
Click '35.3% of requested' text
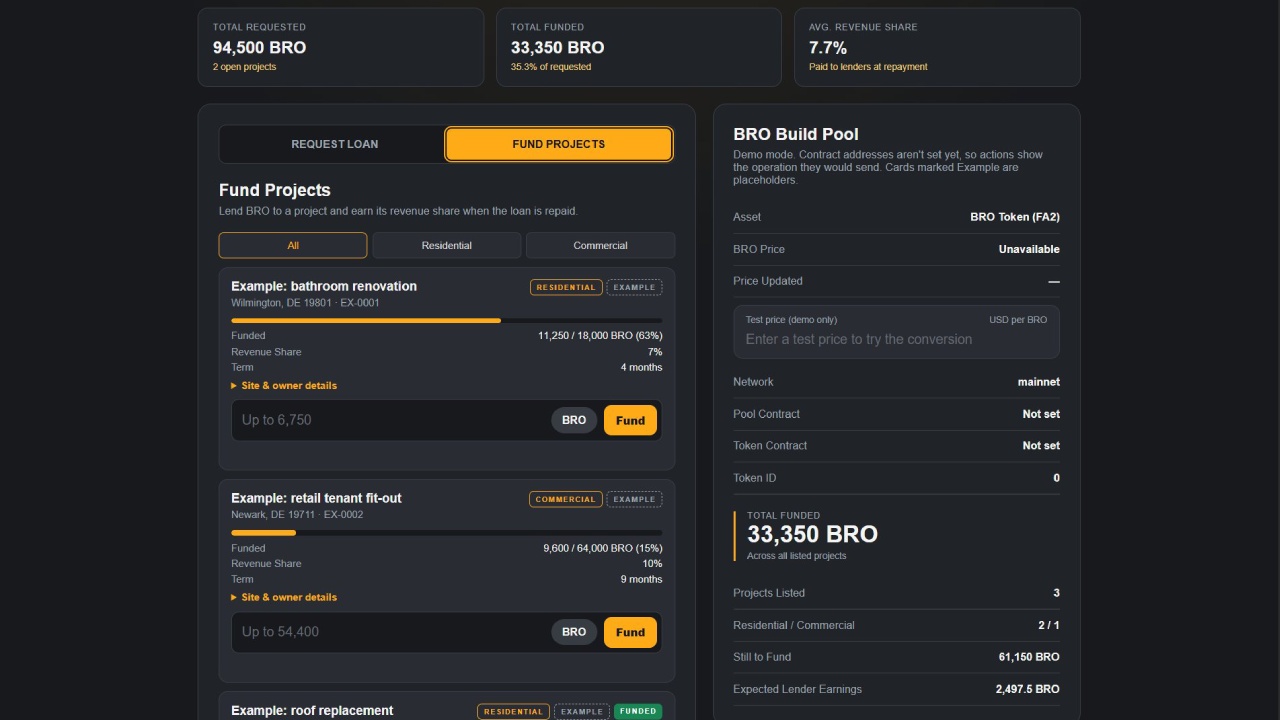pos(551,67)
